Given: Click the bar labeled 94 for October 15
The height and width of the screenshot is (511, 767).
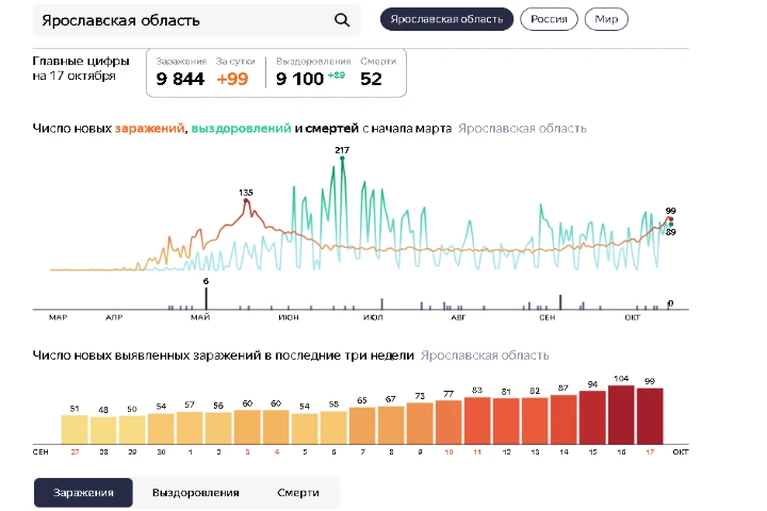Looking at the screenshot, I should tap(592, 417).
